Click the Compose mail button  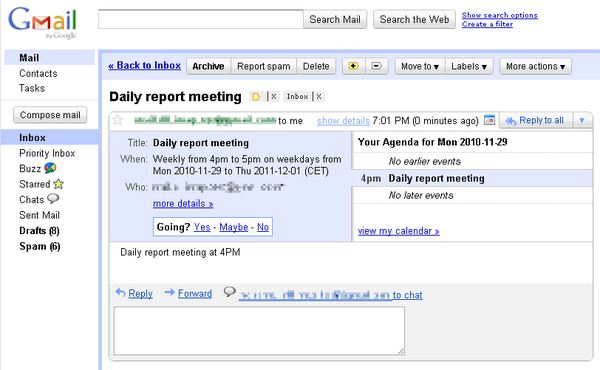(x=50, y=115)
